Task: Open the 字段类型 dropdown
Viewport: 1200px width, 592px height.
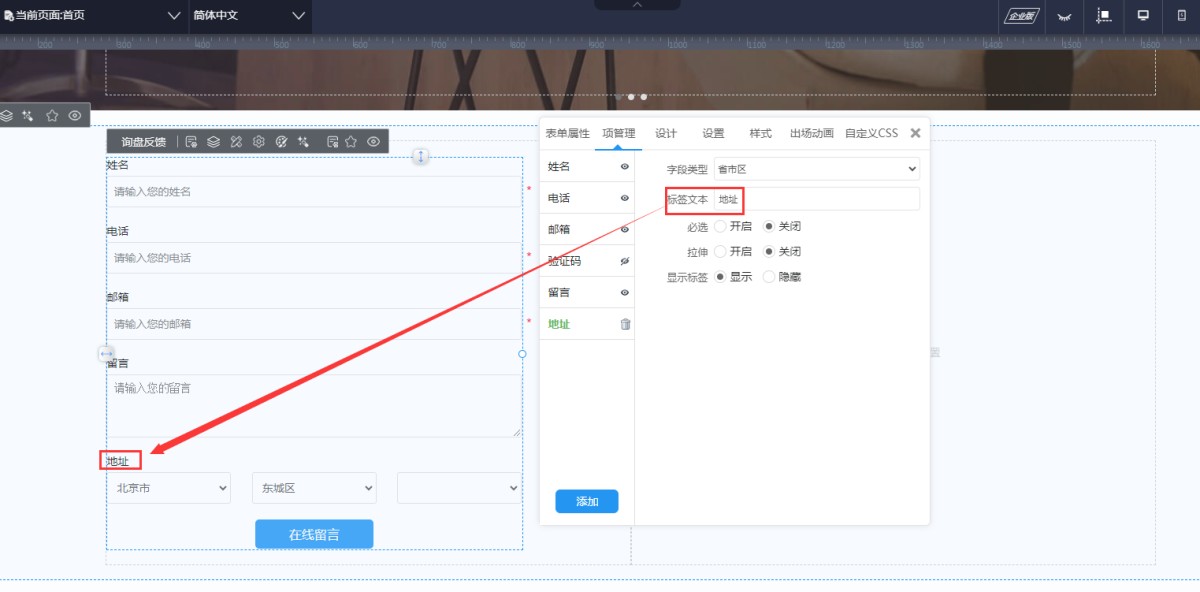Action: click(816, 170)
